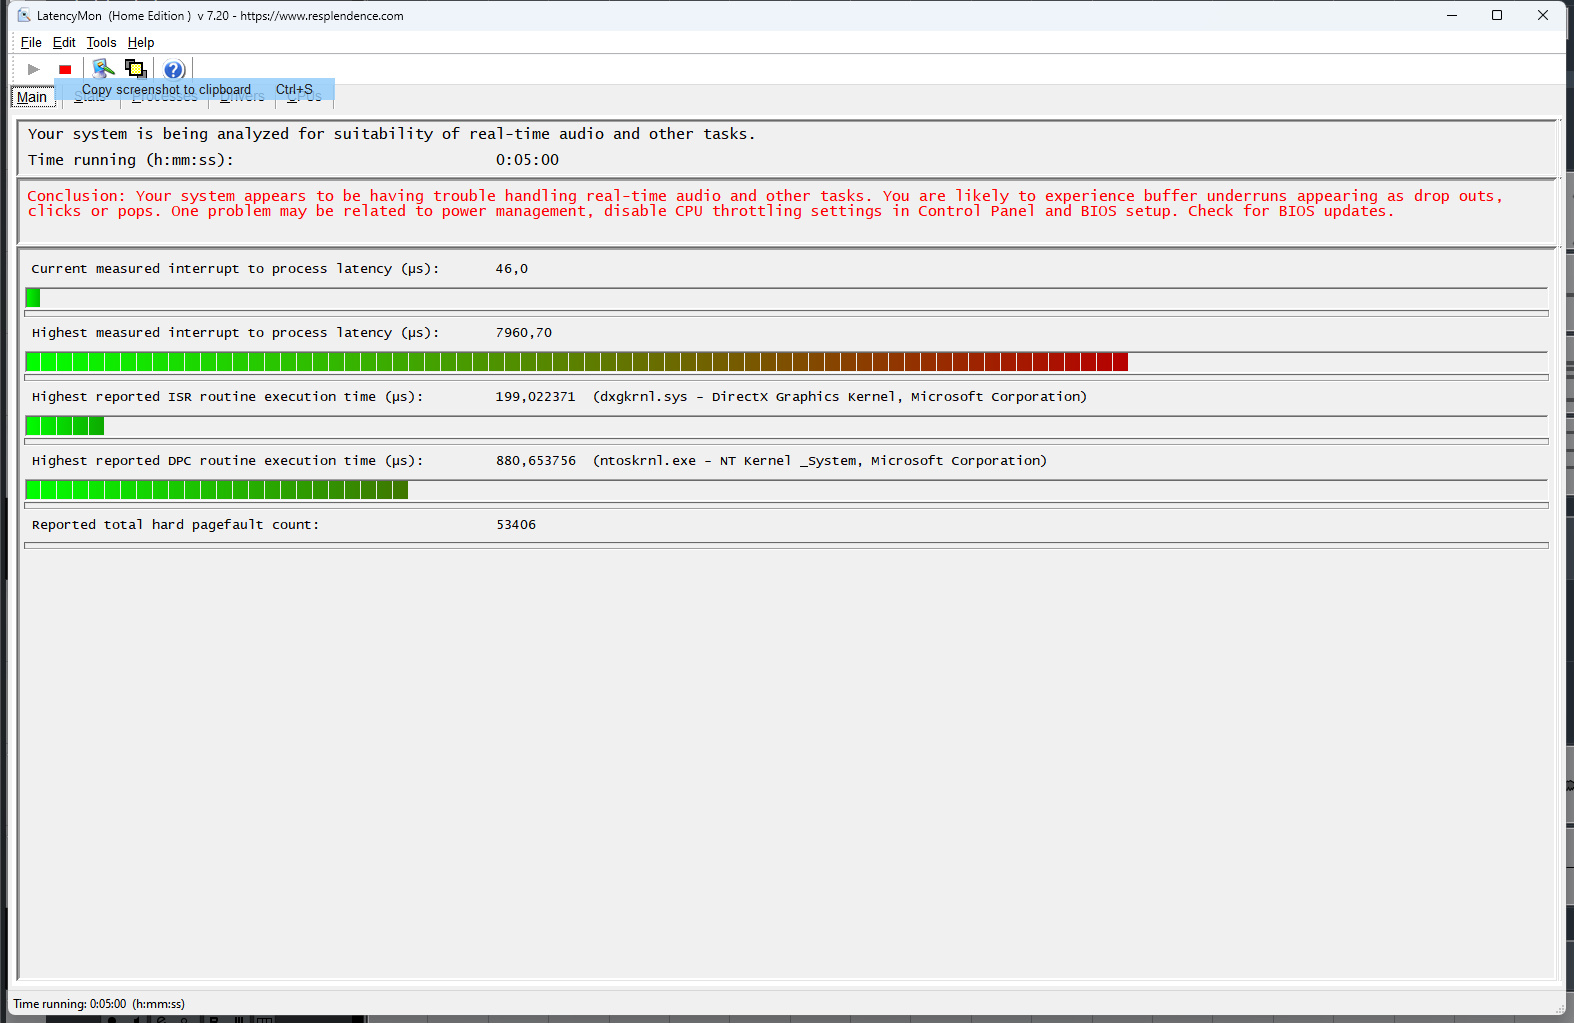The width and height of the screenshot is (1575, 1024).
Task: Click the highest ISR routine execution bar
Action: (x=65, y=426)
